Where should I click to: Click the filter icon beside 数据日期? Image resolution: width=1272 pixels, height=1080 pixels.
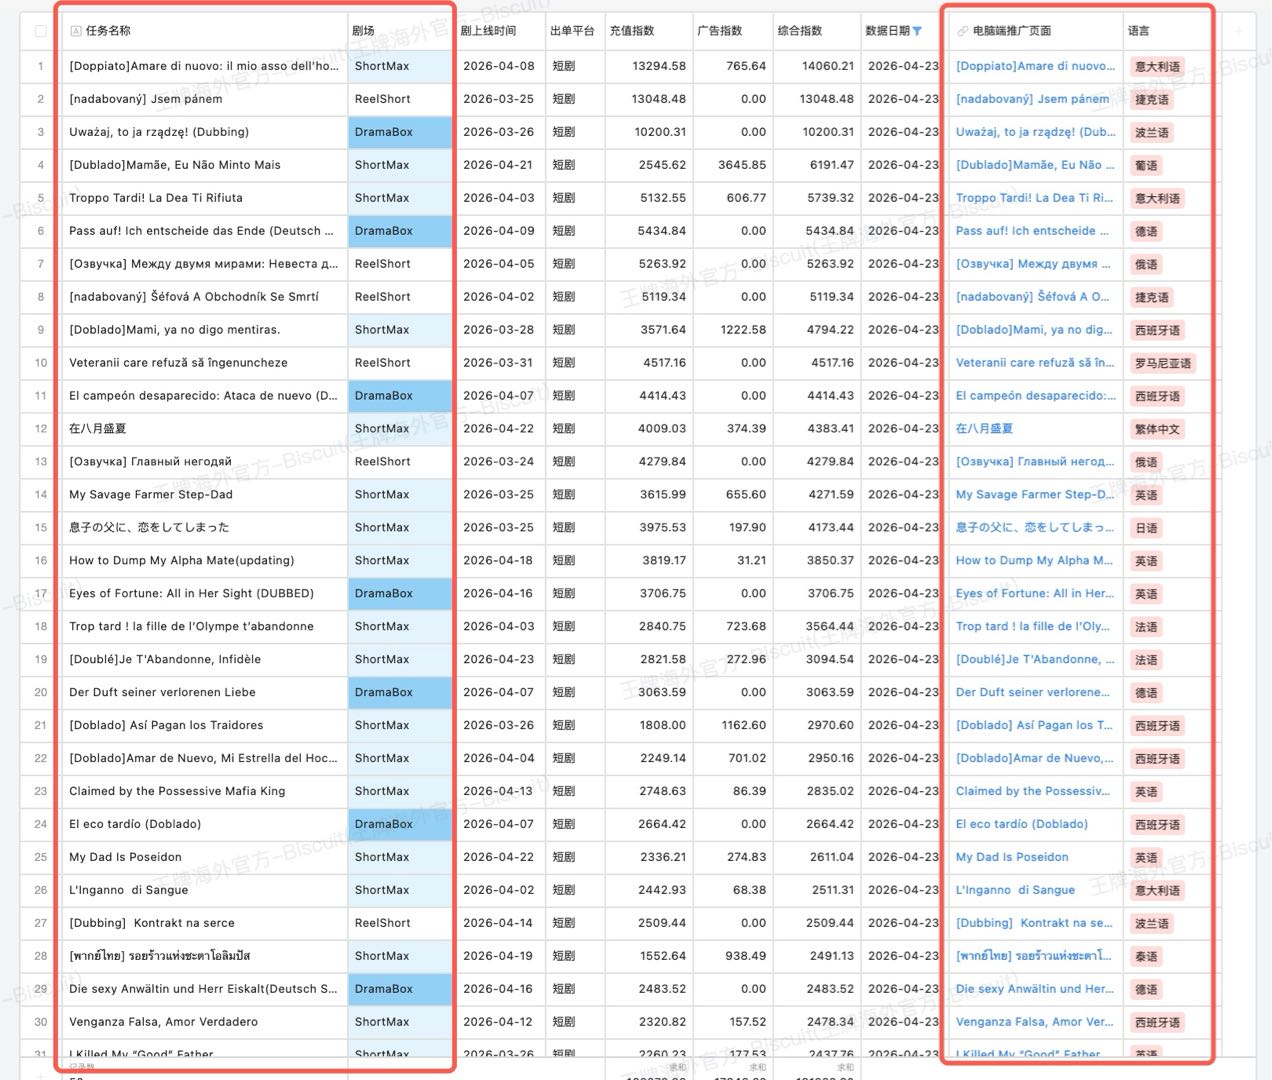(917, 31)
